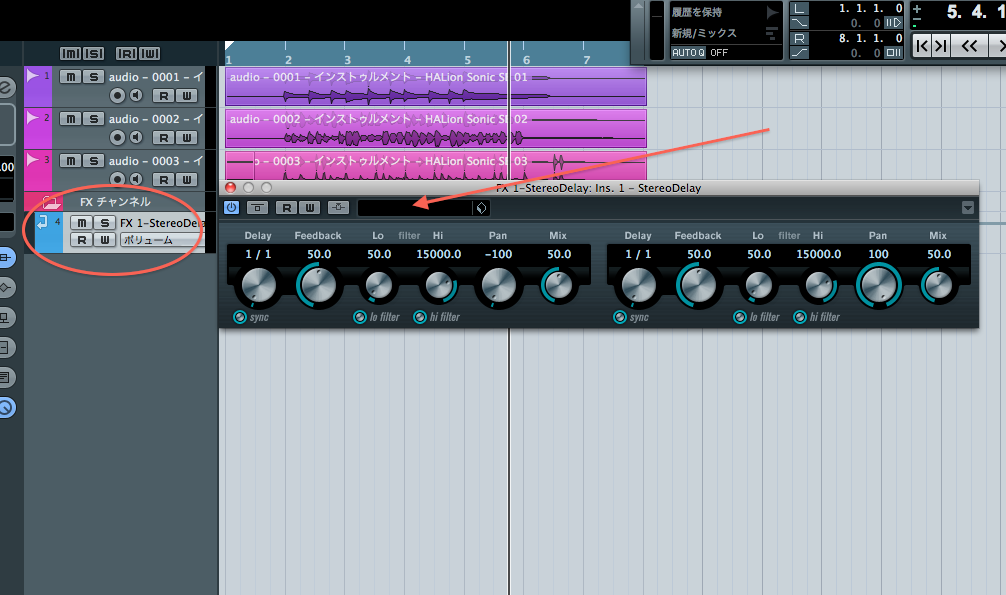The image size is (1006, 595).
Task: Toggle global Write automation in track list header
Action: click(149, 54)
